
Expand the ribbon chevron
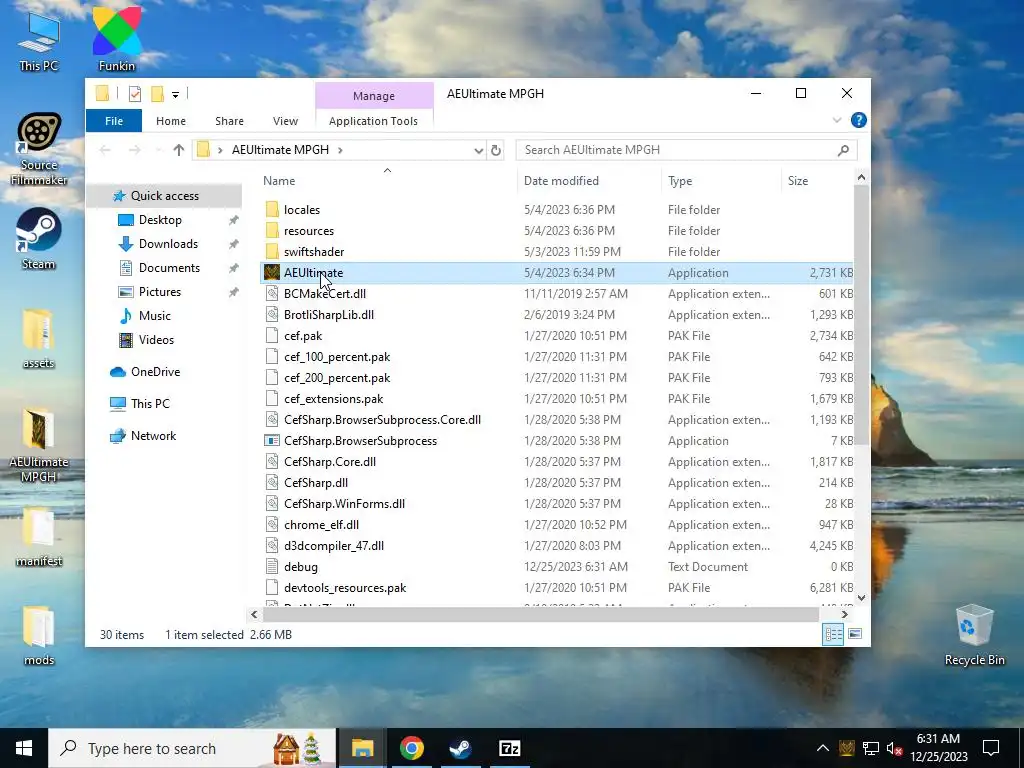coord(837,121)
